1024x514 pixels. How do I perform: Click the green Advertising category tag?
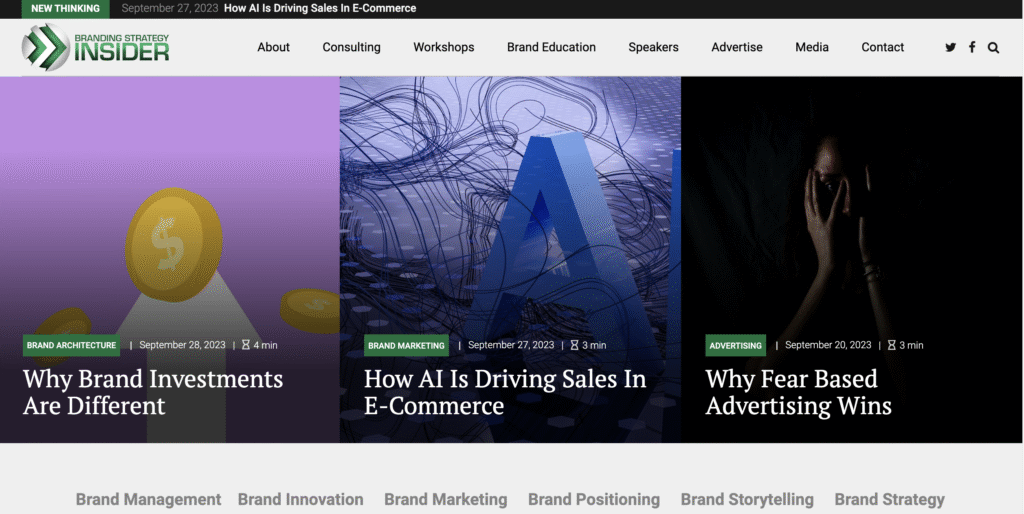[735, 345]
